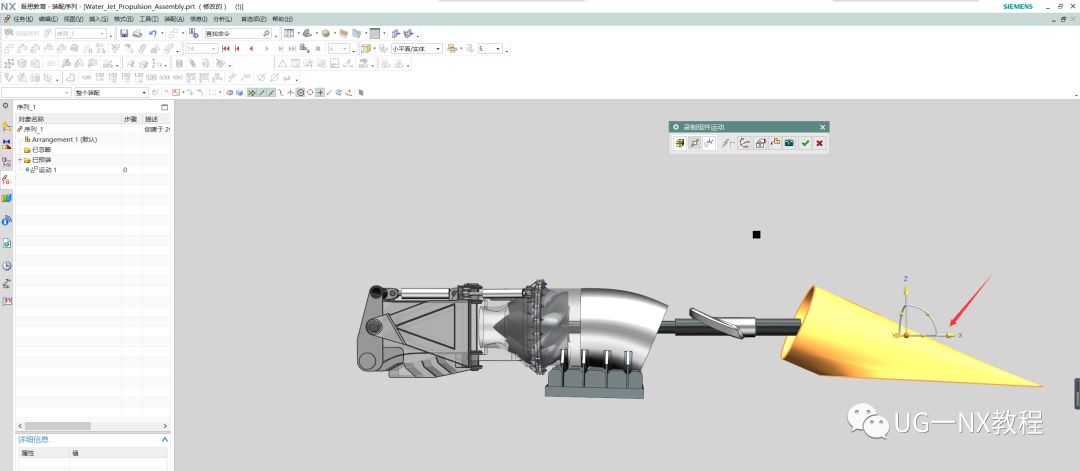The image size is (1080, 471).
Task: Rewind sequence to start with double-red-arrow icon
Action: click(x=225, y=49)
